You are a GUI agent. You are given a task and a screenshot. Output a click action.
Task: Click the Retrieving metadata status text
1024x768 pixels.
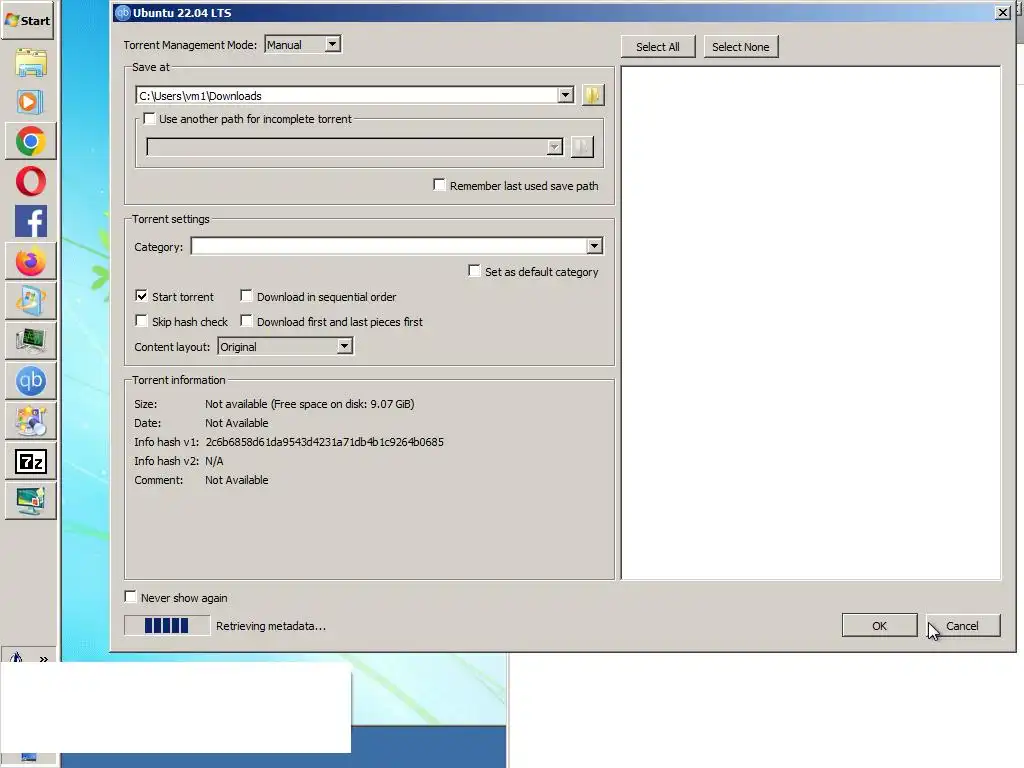pos(271,626)
